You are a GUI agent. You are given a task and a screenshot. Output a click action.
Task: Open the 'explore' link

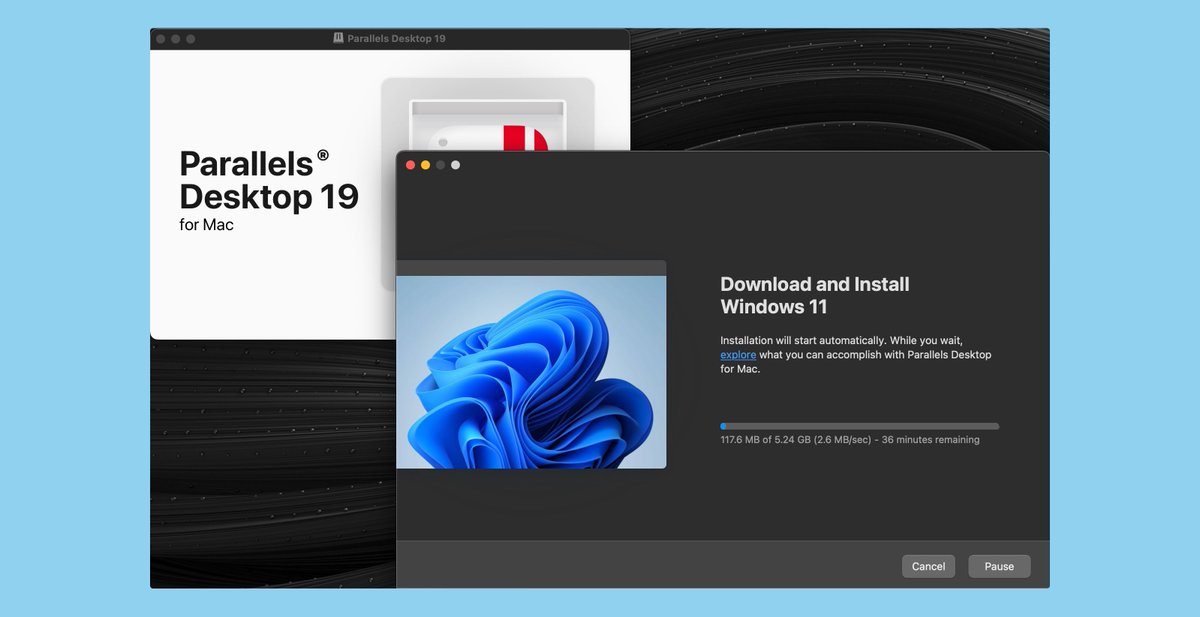[738, 355]
